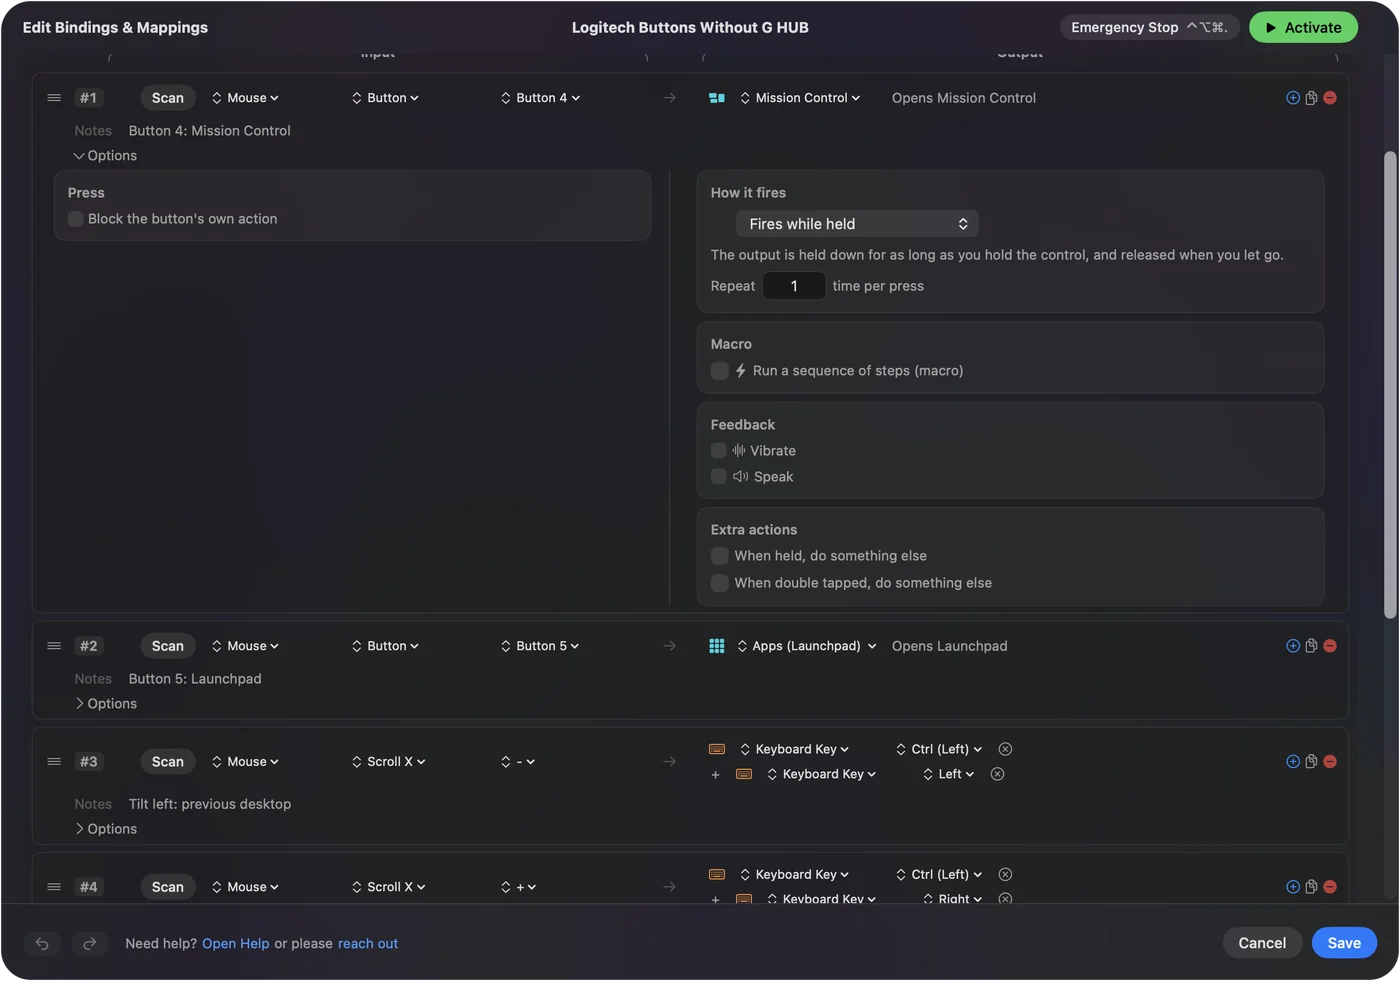Image resolution: width=1400 pixels, height=981 pixels.
Task: Open the Button 4 input dropdown
Action: (541, 98)
